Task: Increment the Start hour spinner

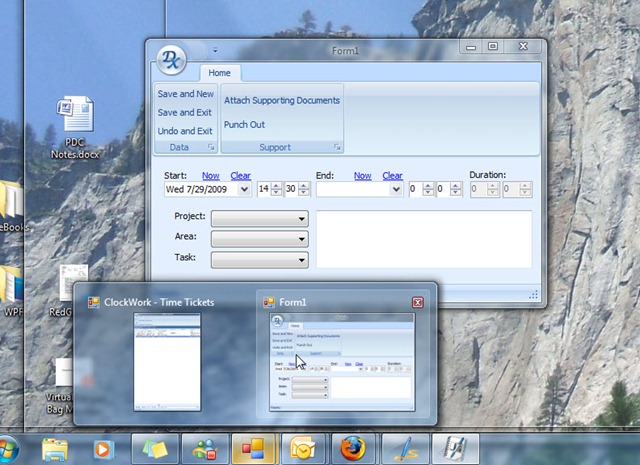Action: pos(276,186)
